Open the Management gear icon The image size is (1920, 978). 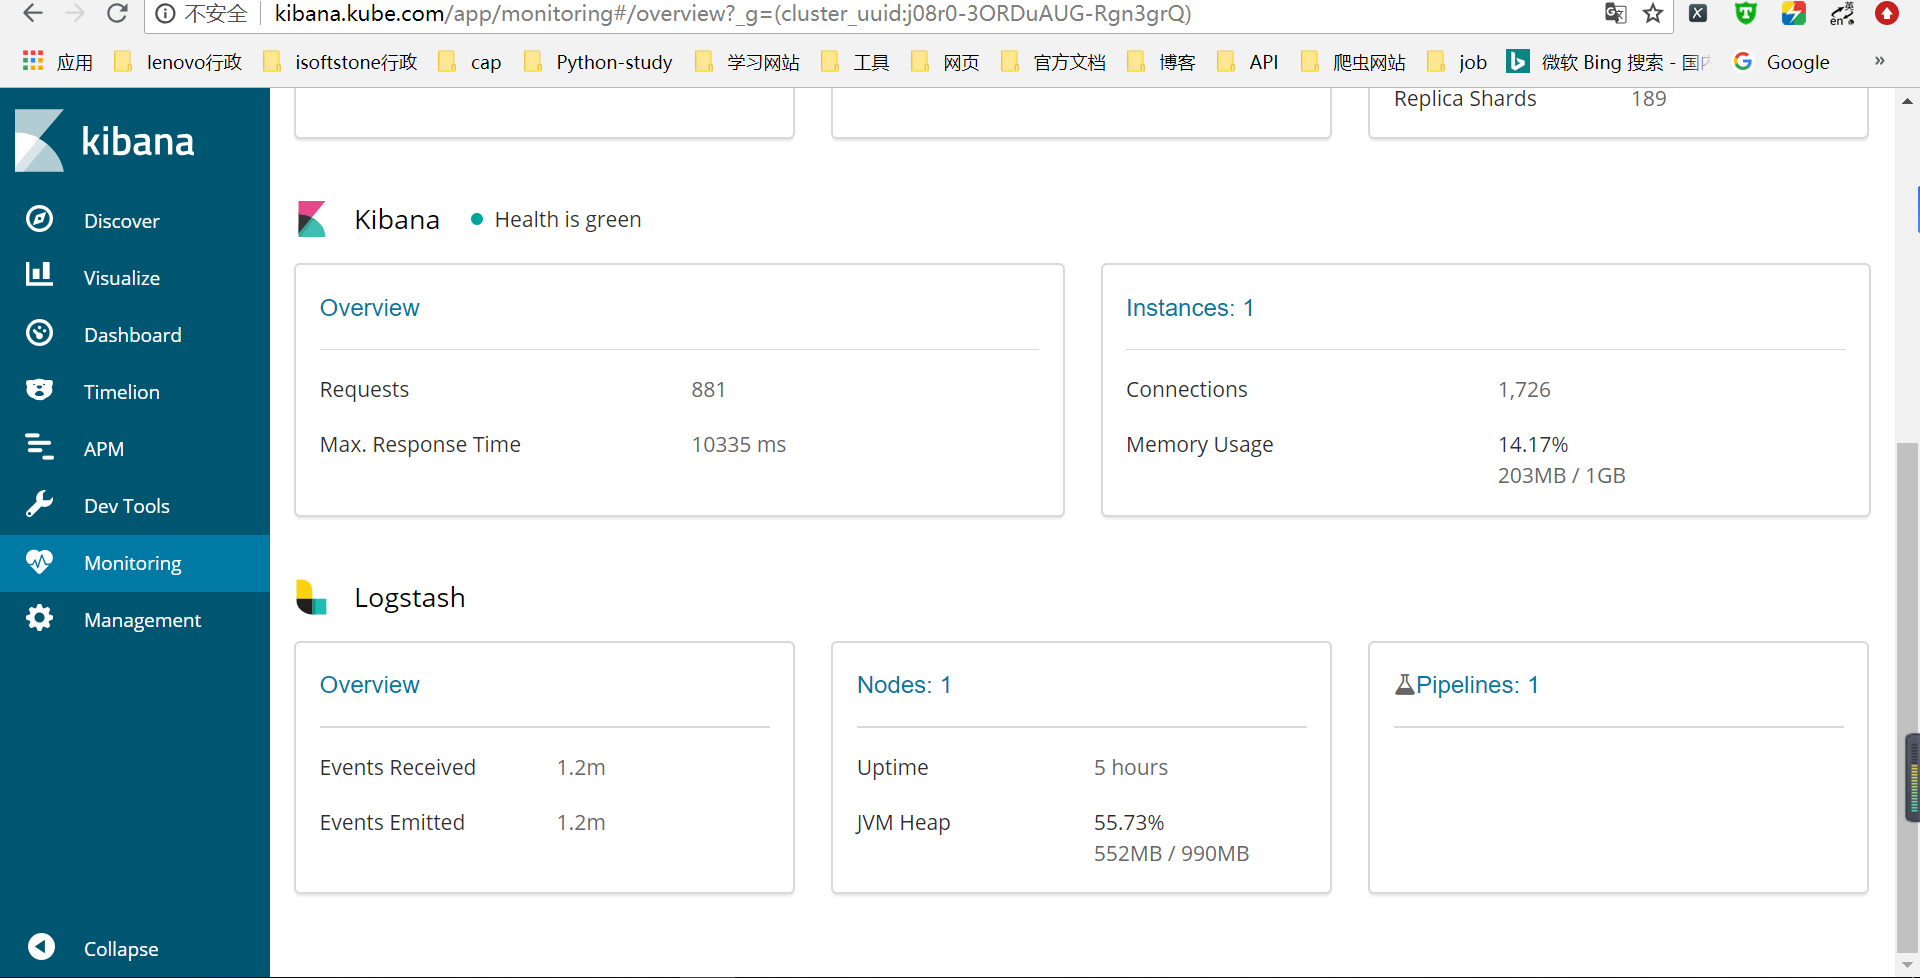coord(39,618)
